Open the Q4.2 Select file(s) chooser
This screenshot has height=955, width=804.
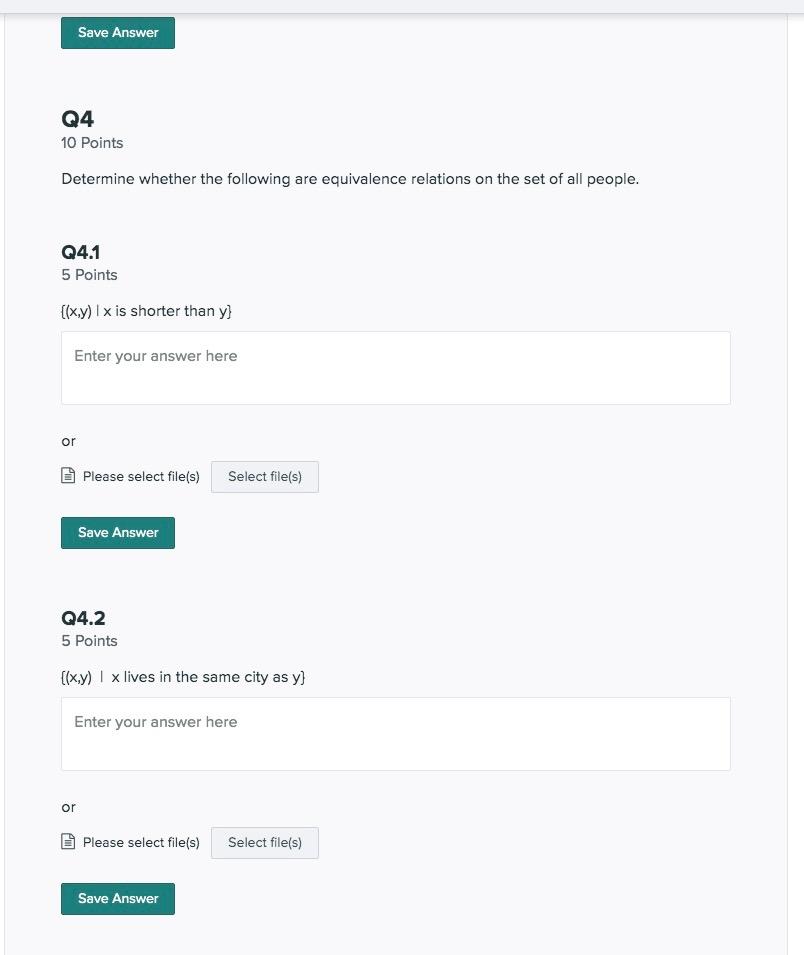pyautogui.click(x=264, y=843)
